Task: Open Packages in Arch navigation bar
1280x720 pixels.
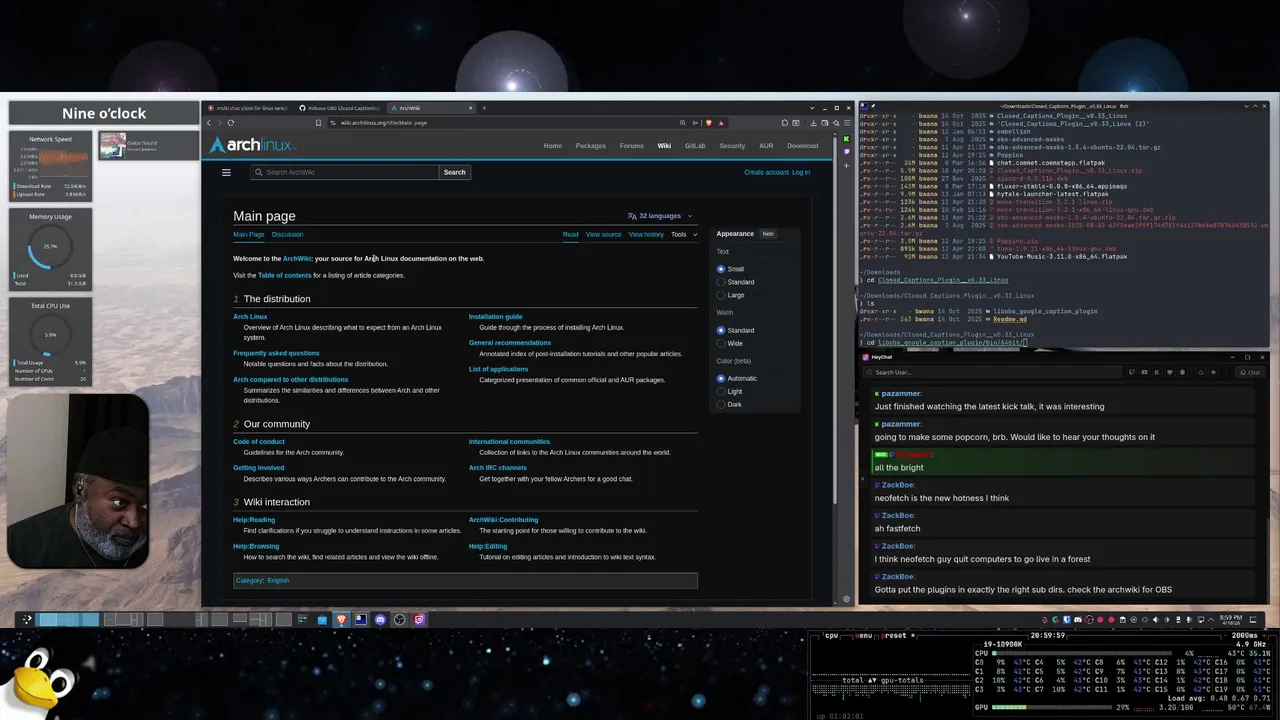Action: pos(590,146)
